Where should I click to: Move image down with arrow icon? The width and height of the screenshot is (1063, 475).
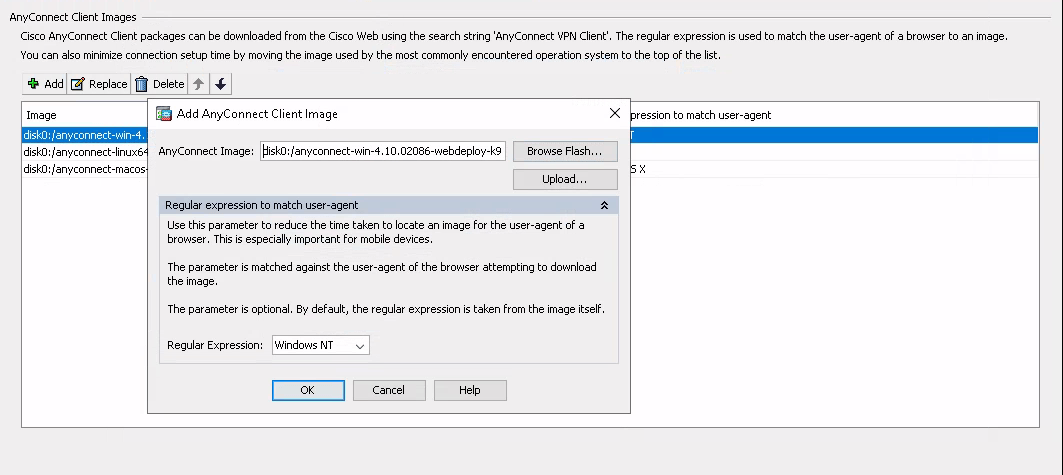tap(220, 84)
